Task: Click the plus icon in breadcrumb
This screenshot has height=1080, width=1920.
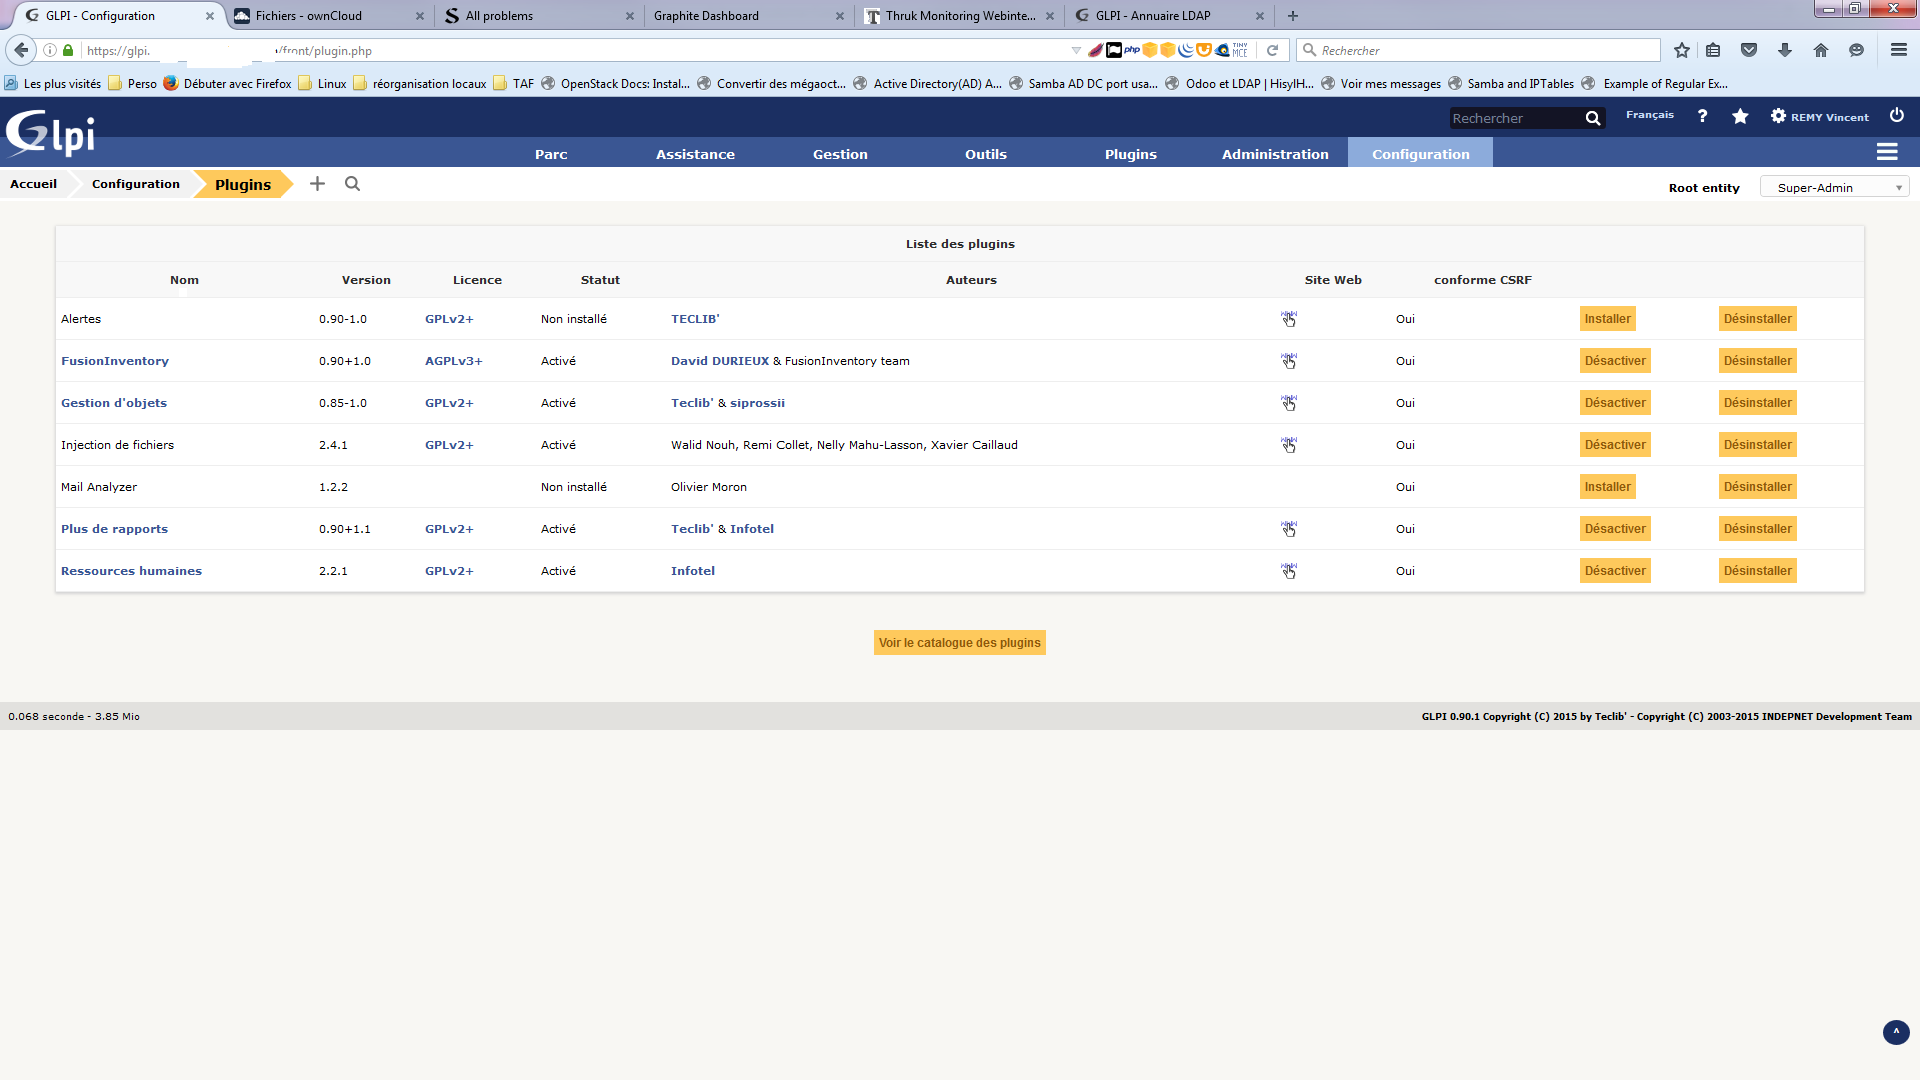Action: pyautogui.click(x=317, y=184)
